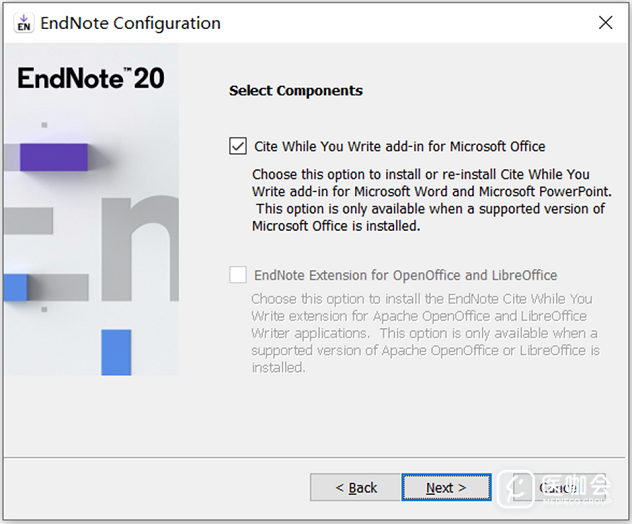This screenshot has height=524, width=632.
Task: Uncheck the Cite While You Write checkbox
Action: pos(238,147)
